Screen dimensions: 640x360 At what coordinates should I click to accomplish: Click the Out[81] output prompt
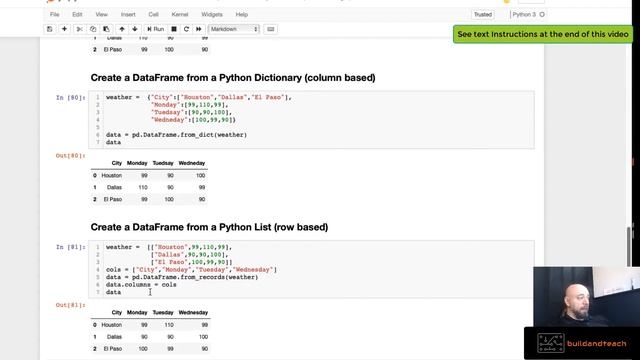click(71, 305)
